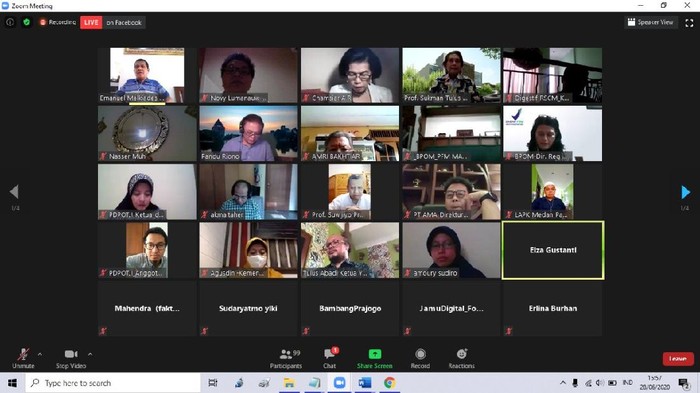Click the meeting information icon
This screenshot has width=700, height=393.
click(10, 22)
